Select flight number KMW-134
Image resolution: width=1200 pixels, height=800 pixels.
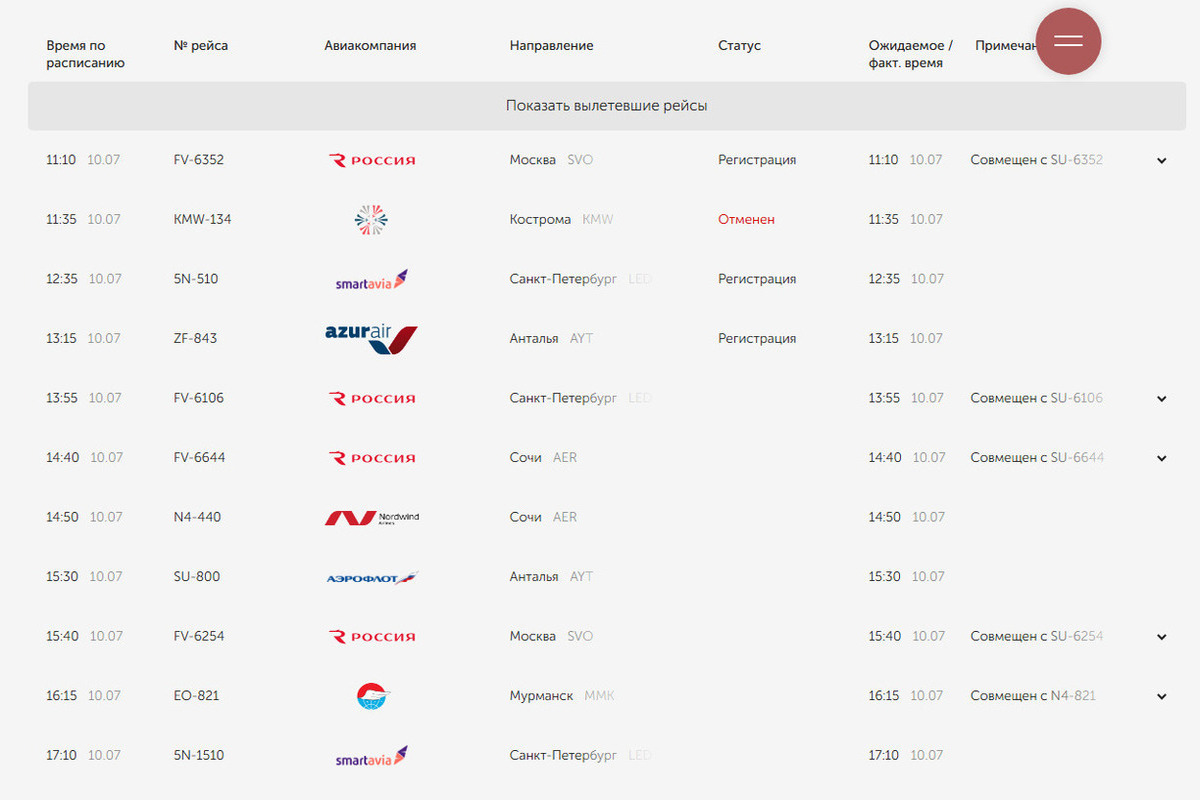tap(202, 219)
